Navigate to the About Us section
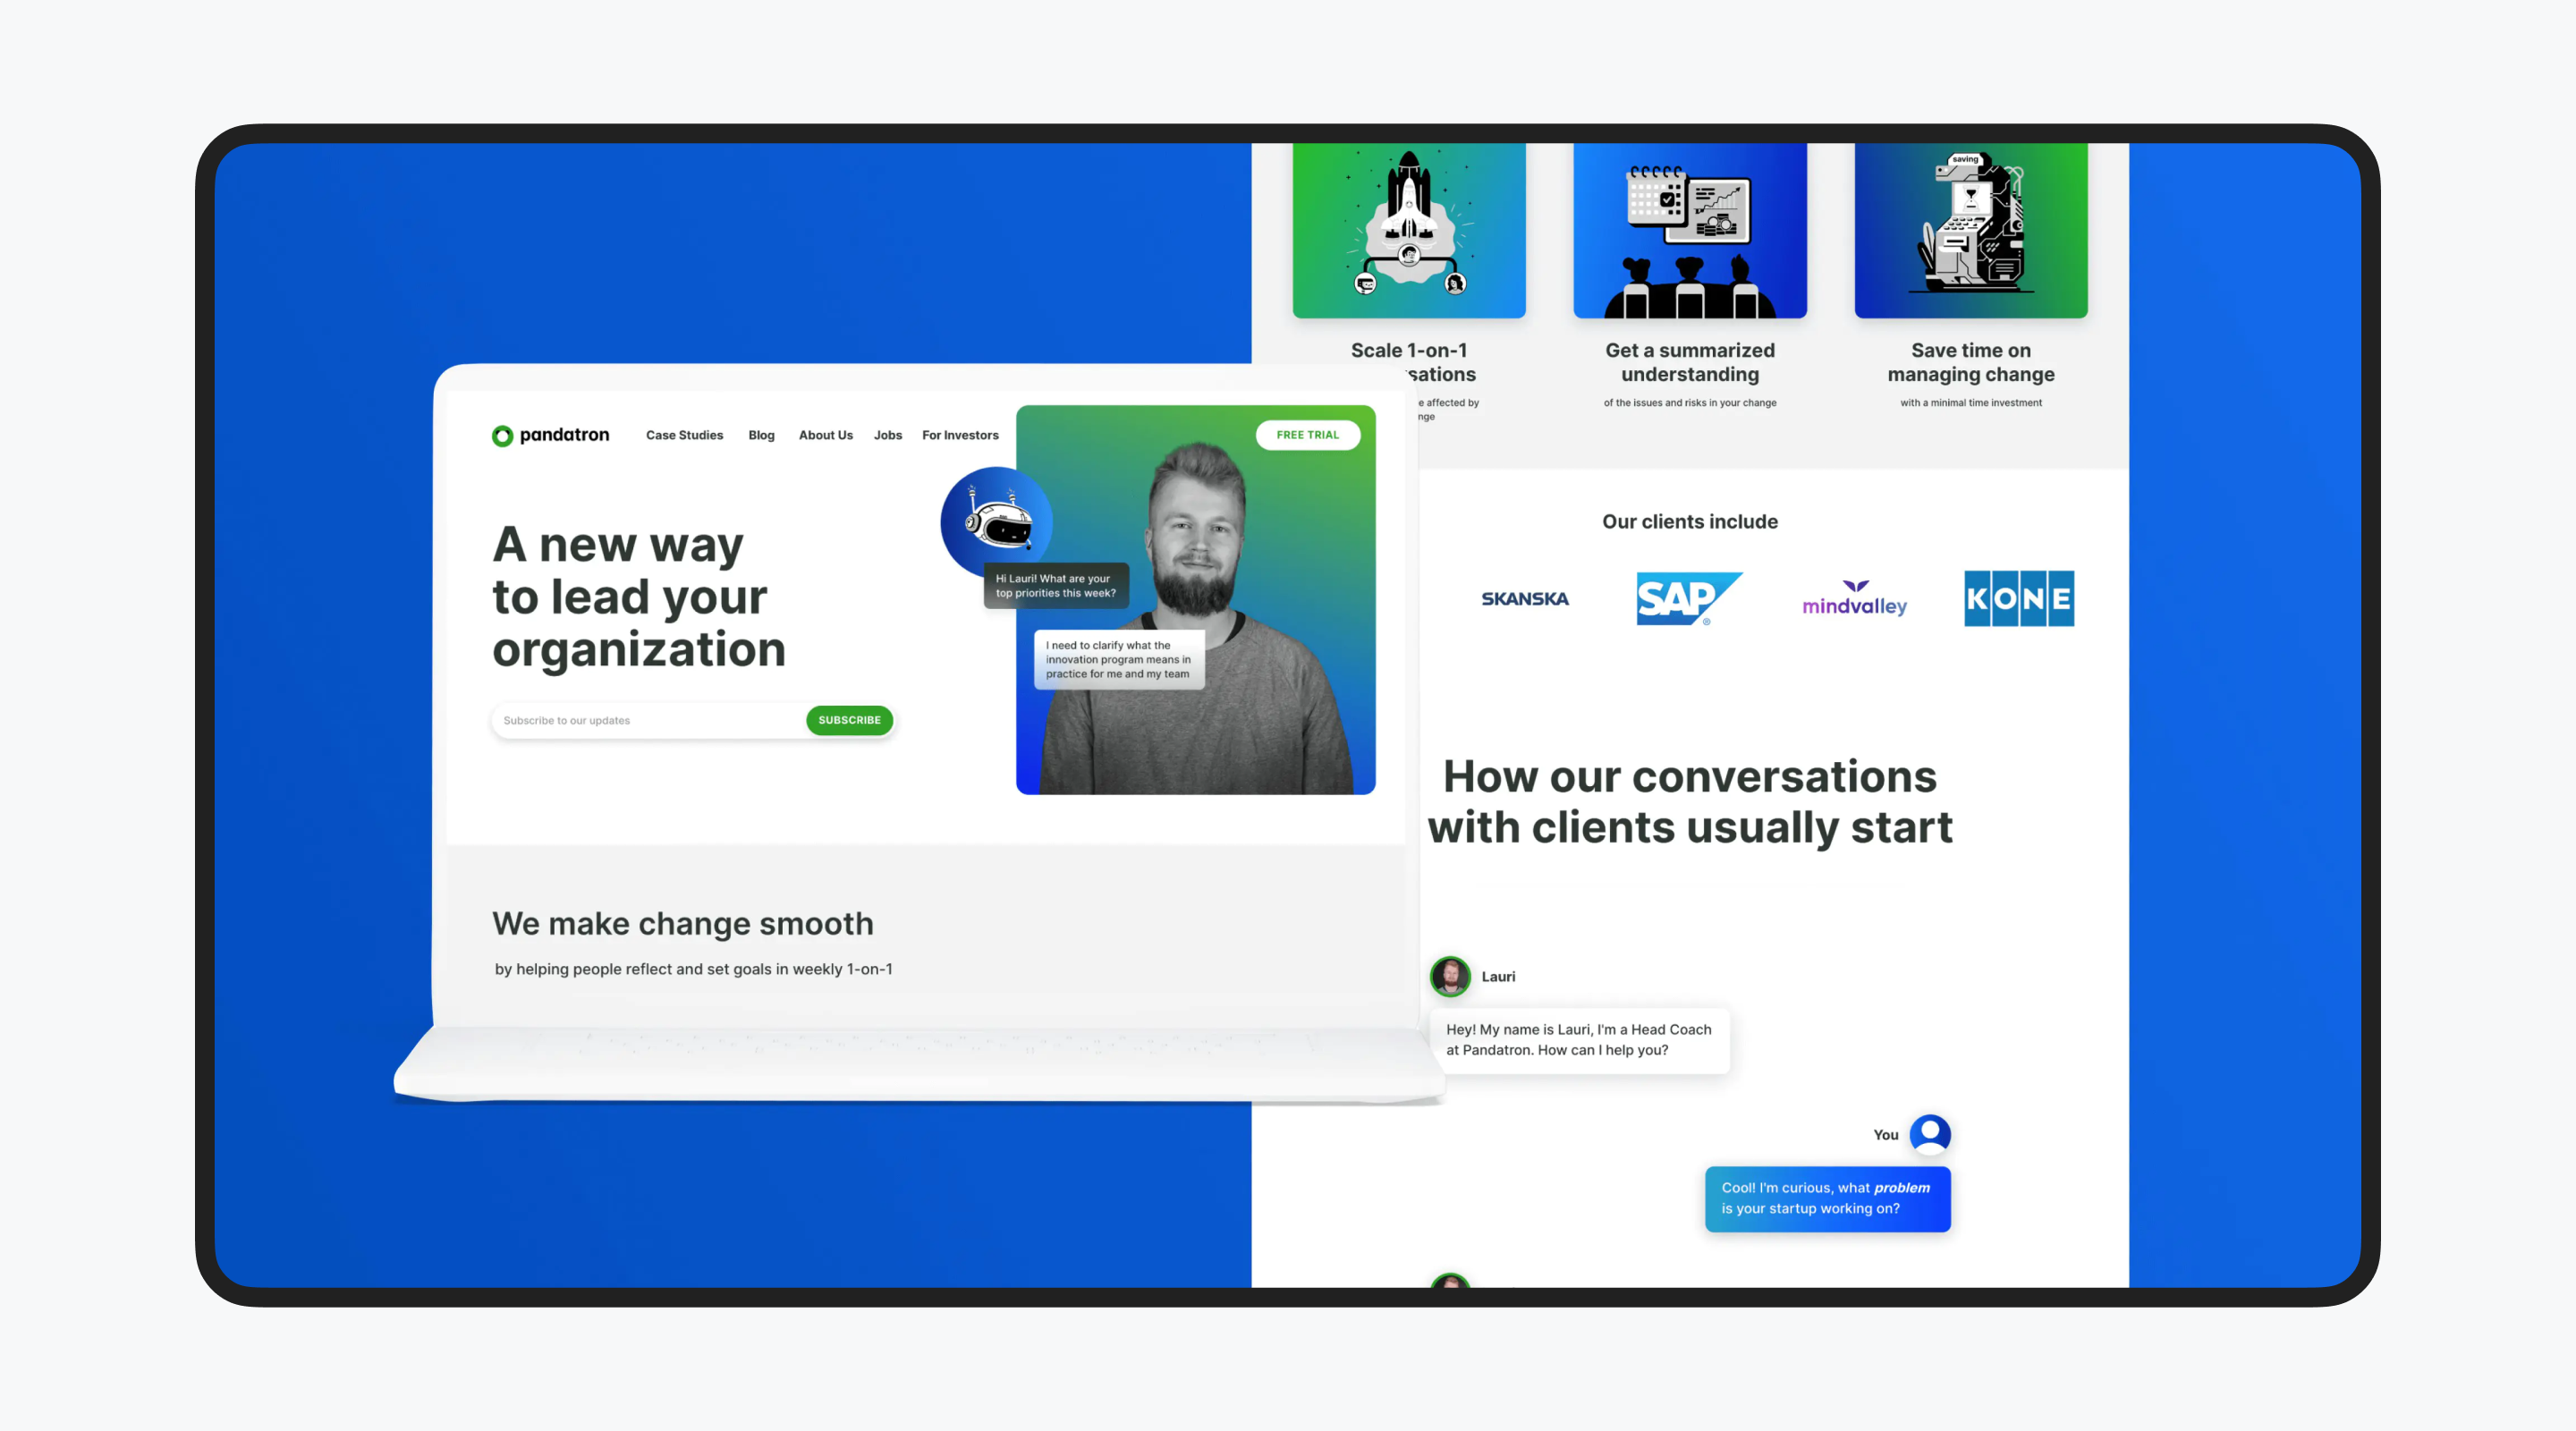The width and height of the screenshot is (2576, 1431). click(x=825, y=435)
